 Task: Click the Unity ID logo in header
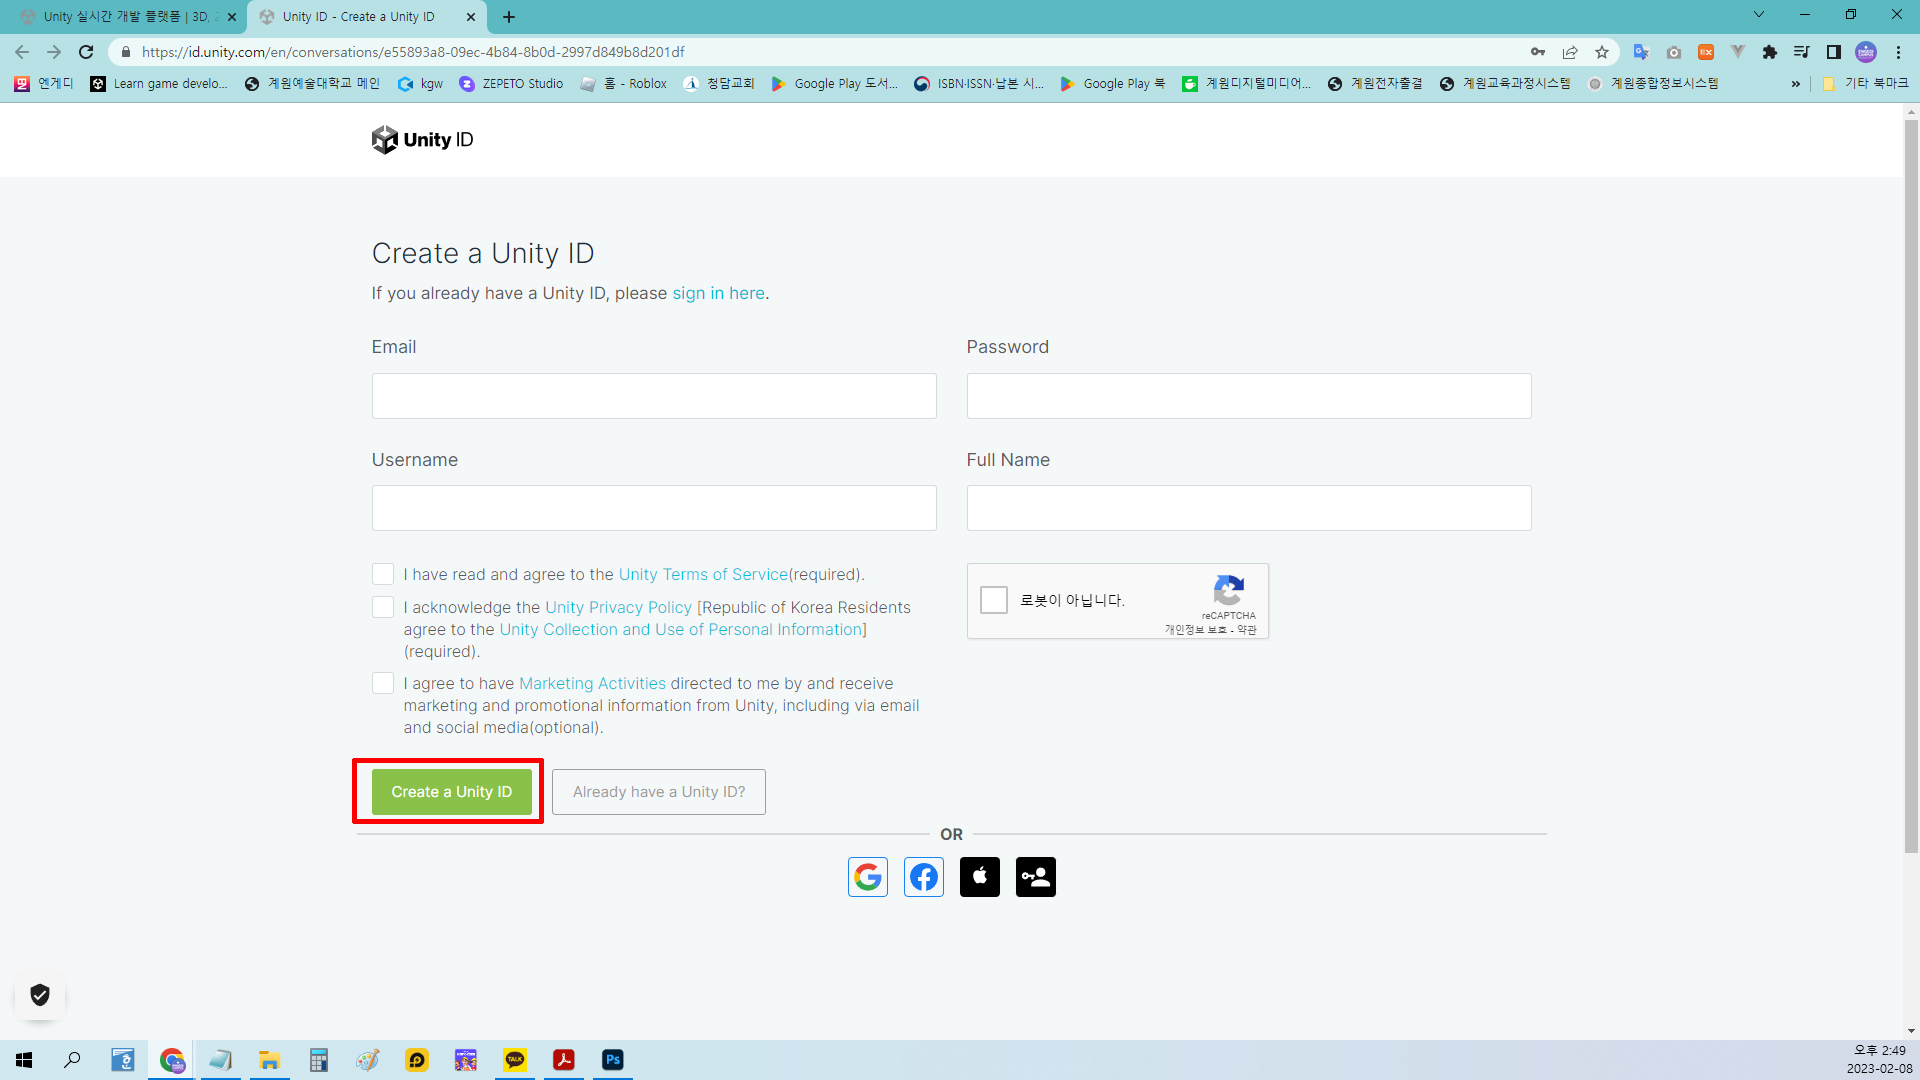point(422,140)
